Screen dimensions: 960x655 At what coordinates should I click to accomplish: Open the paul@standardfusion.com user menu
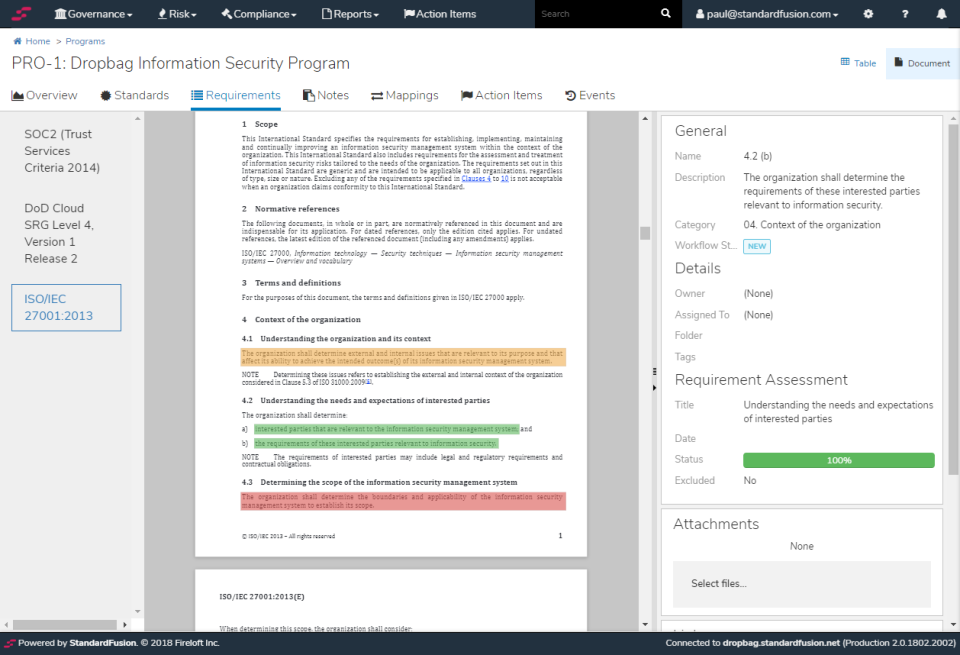(767, 13)
